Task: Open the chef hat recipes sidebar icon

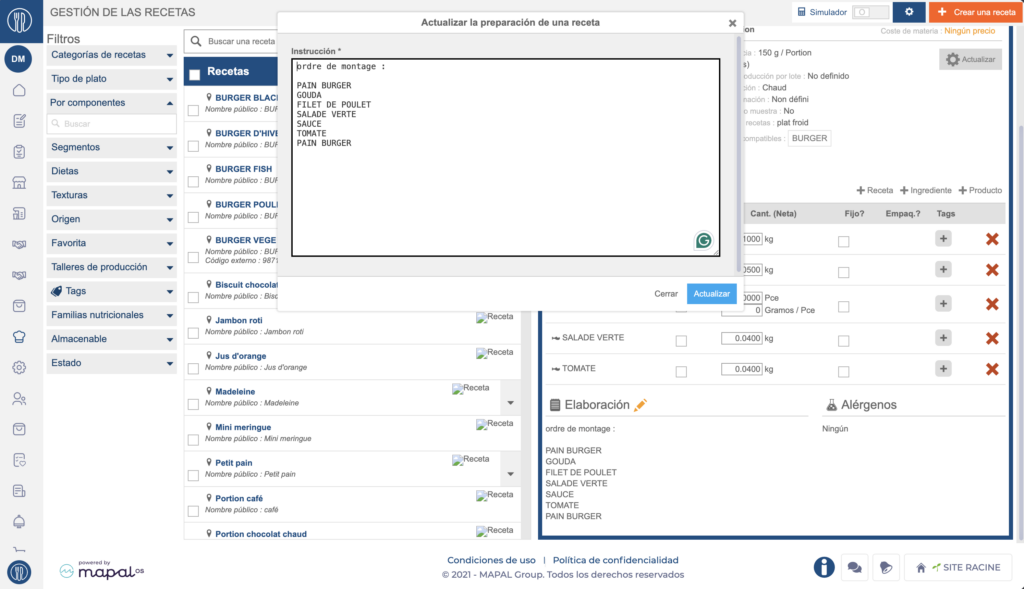Action: point(19,337)
